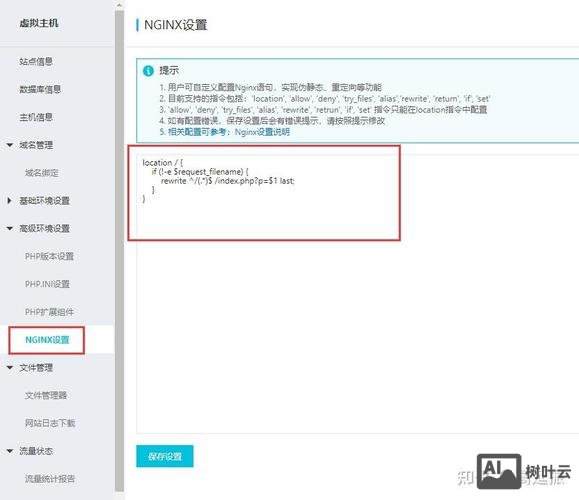The width and height of the screenshot is (579, 500).
Task: Select the 流量状态 menu label
Action: [x=36, y=451]
